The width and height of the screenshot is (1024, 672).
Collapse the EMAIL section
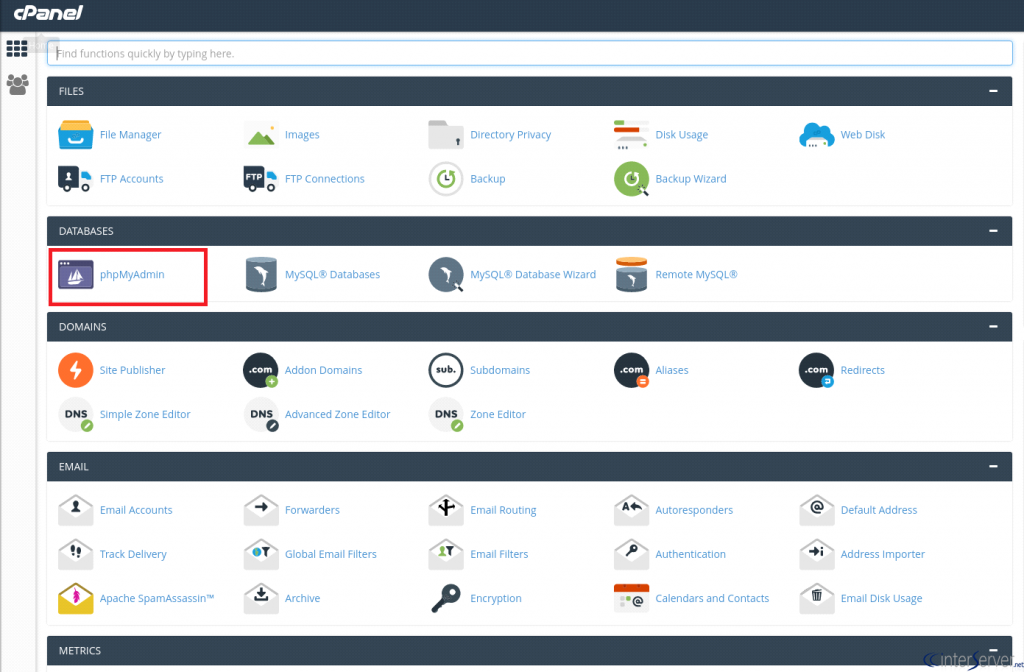[993, 466]
